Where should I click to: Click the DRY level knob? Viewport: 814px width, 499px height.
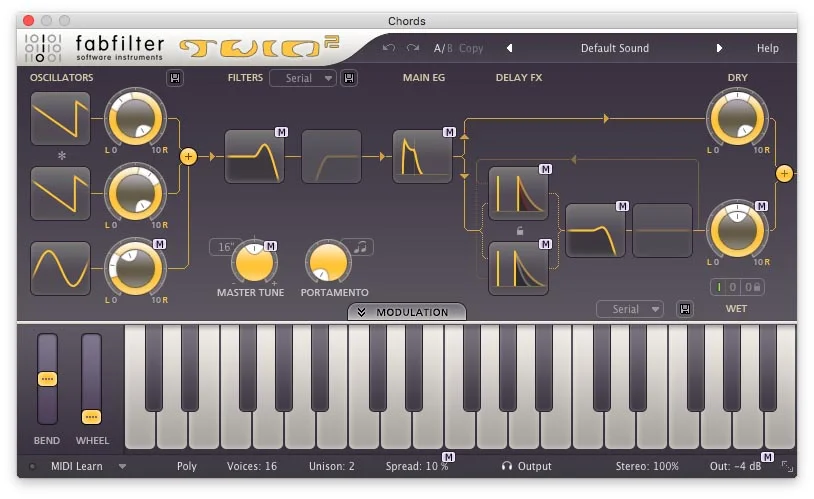pyautogui.click(x=737, y=119)
